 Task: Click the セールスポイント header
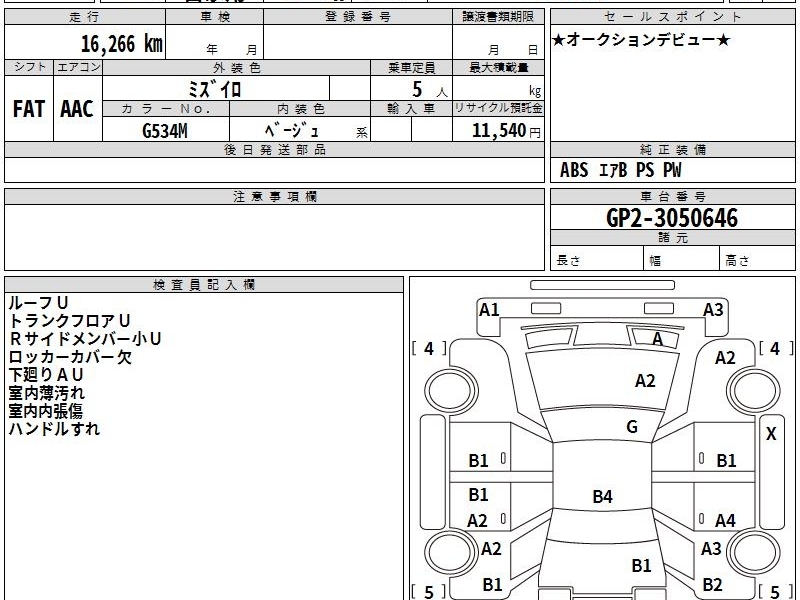click(672, 17)
